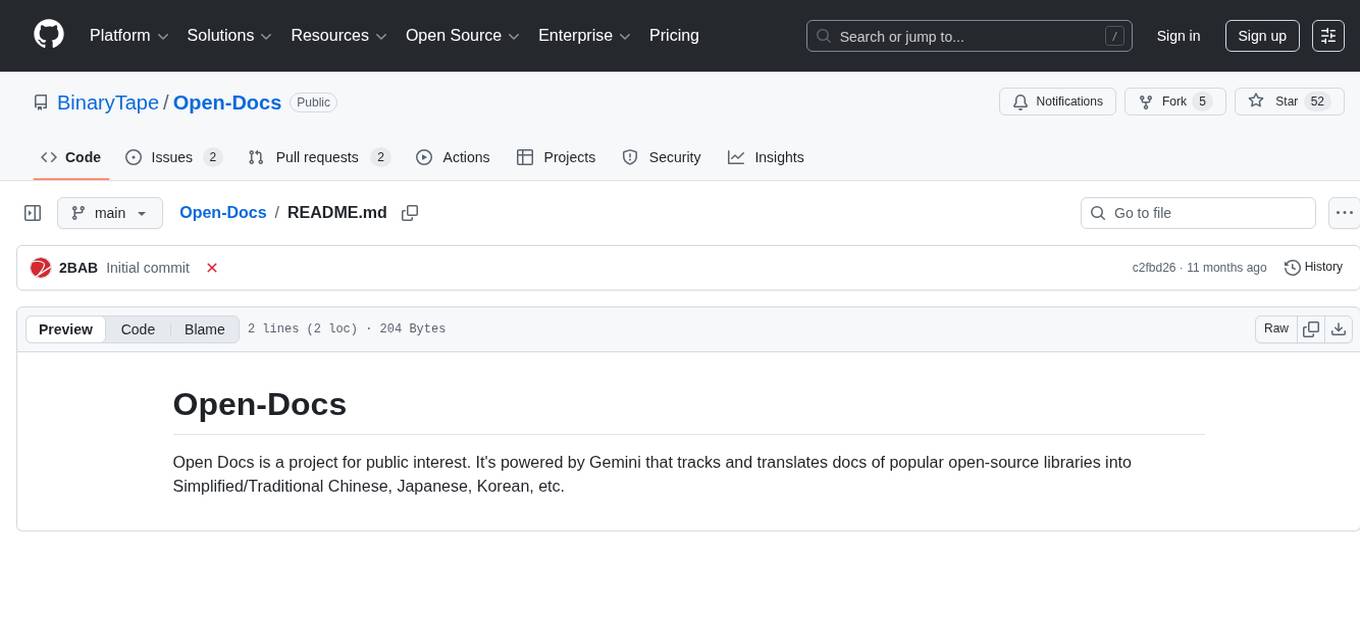Image resolution: width=1360 pixels, height=626 pixels.
Task: Check the failed commit status X
Action: coord(211,267)
